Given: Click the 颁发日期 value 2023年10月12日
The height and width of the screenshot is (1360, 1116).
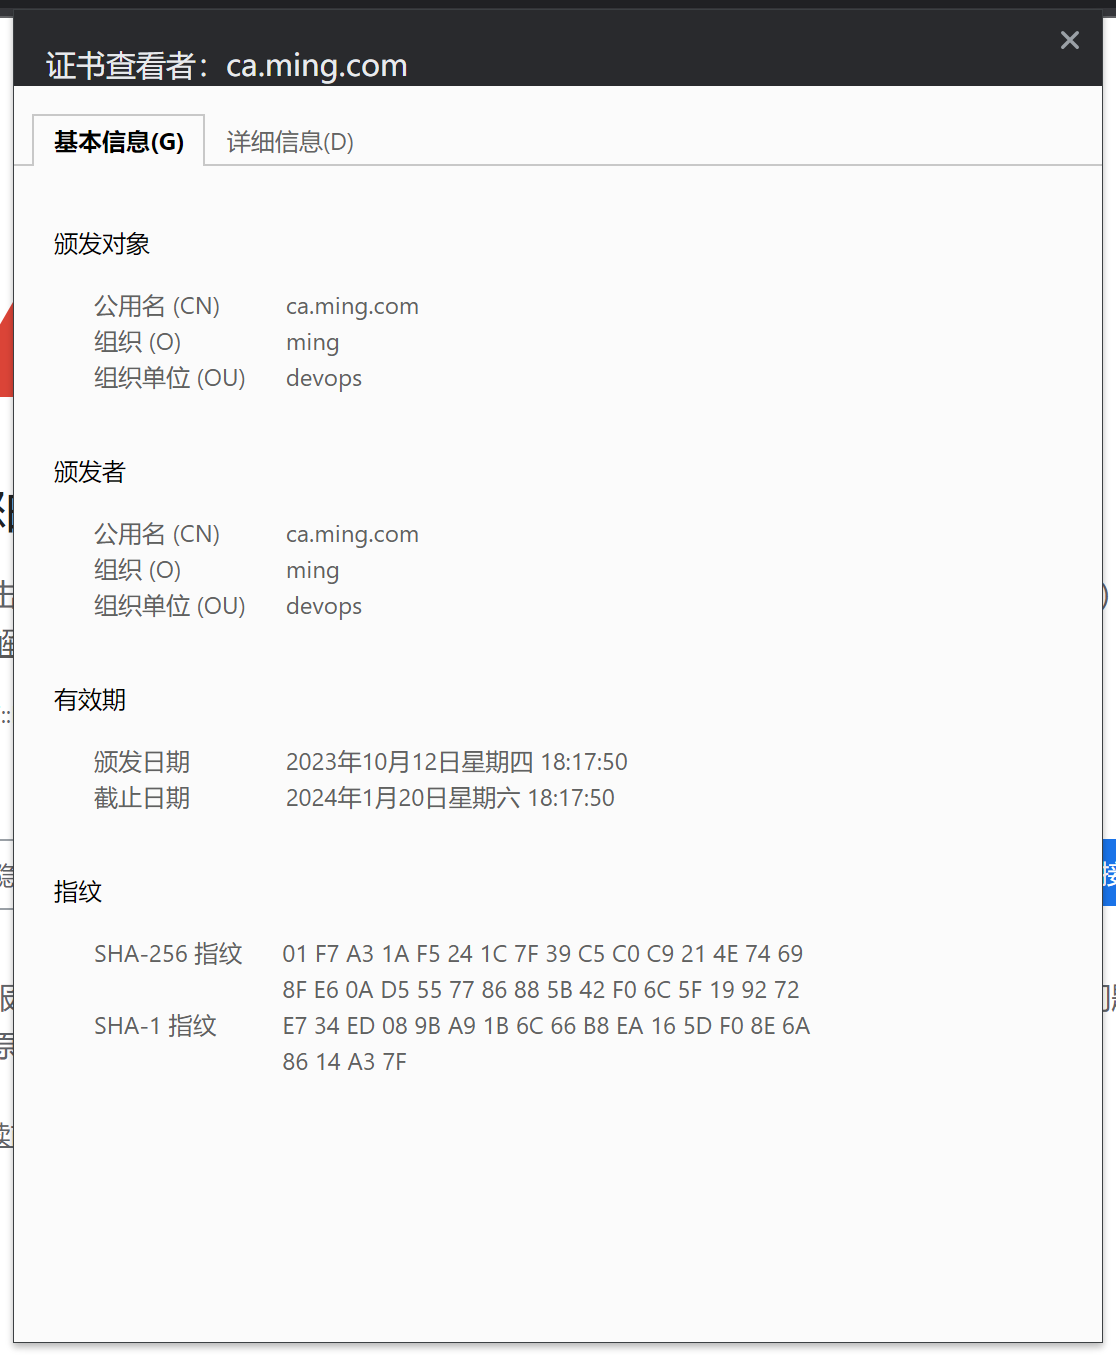Looking at the screenshot, I should pyautogui.click(x=456, y=762).
